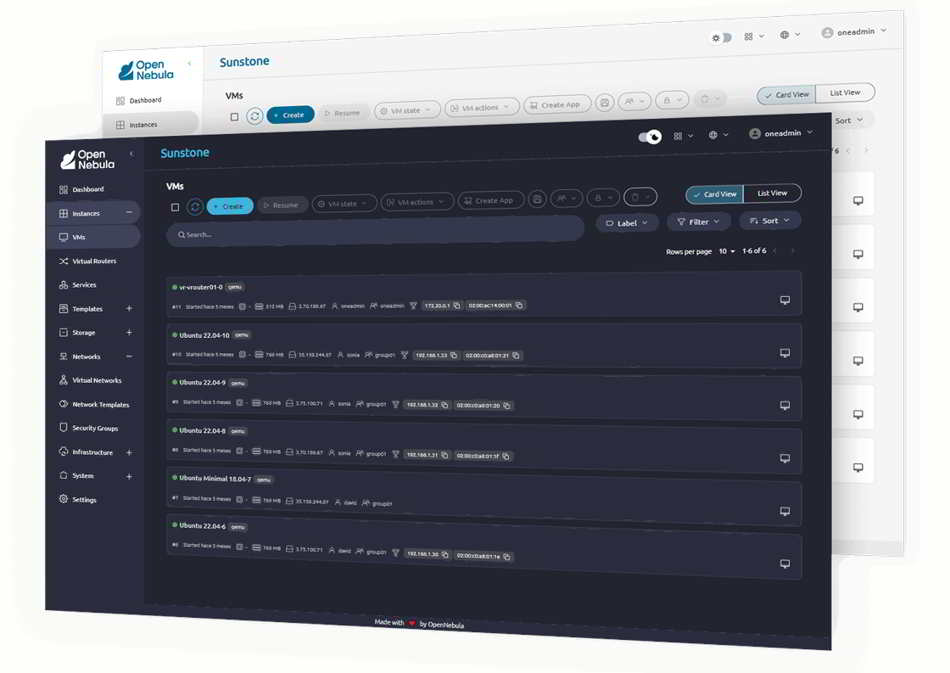Screen dimensions: 950x673
Task: Open the Filter dropdown
Action: pos(698,222)
